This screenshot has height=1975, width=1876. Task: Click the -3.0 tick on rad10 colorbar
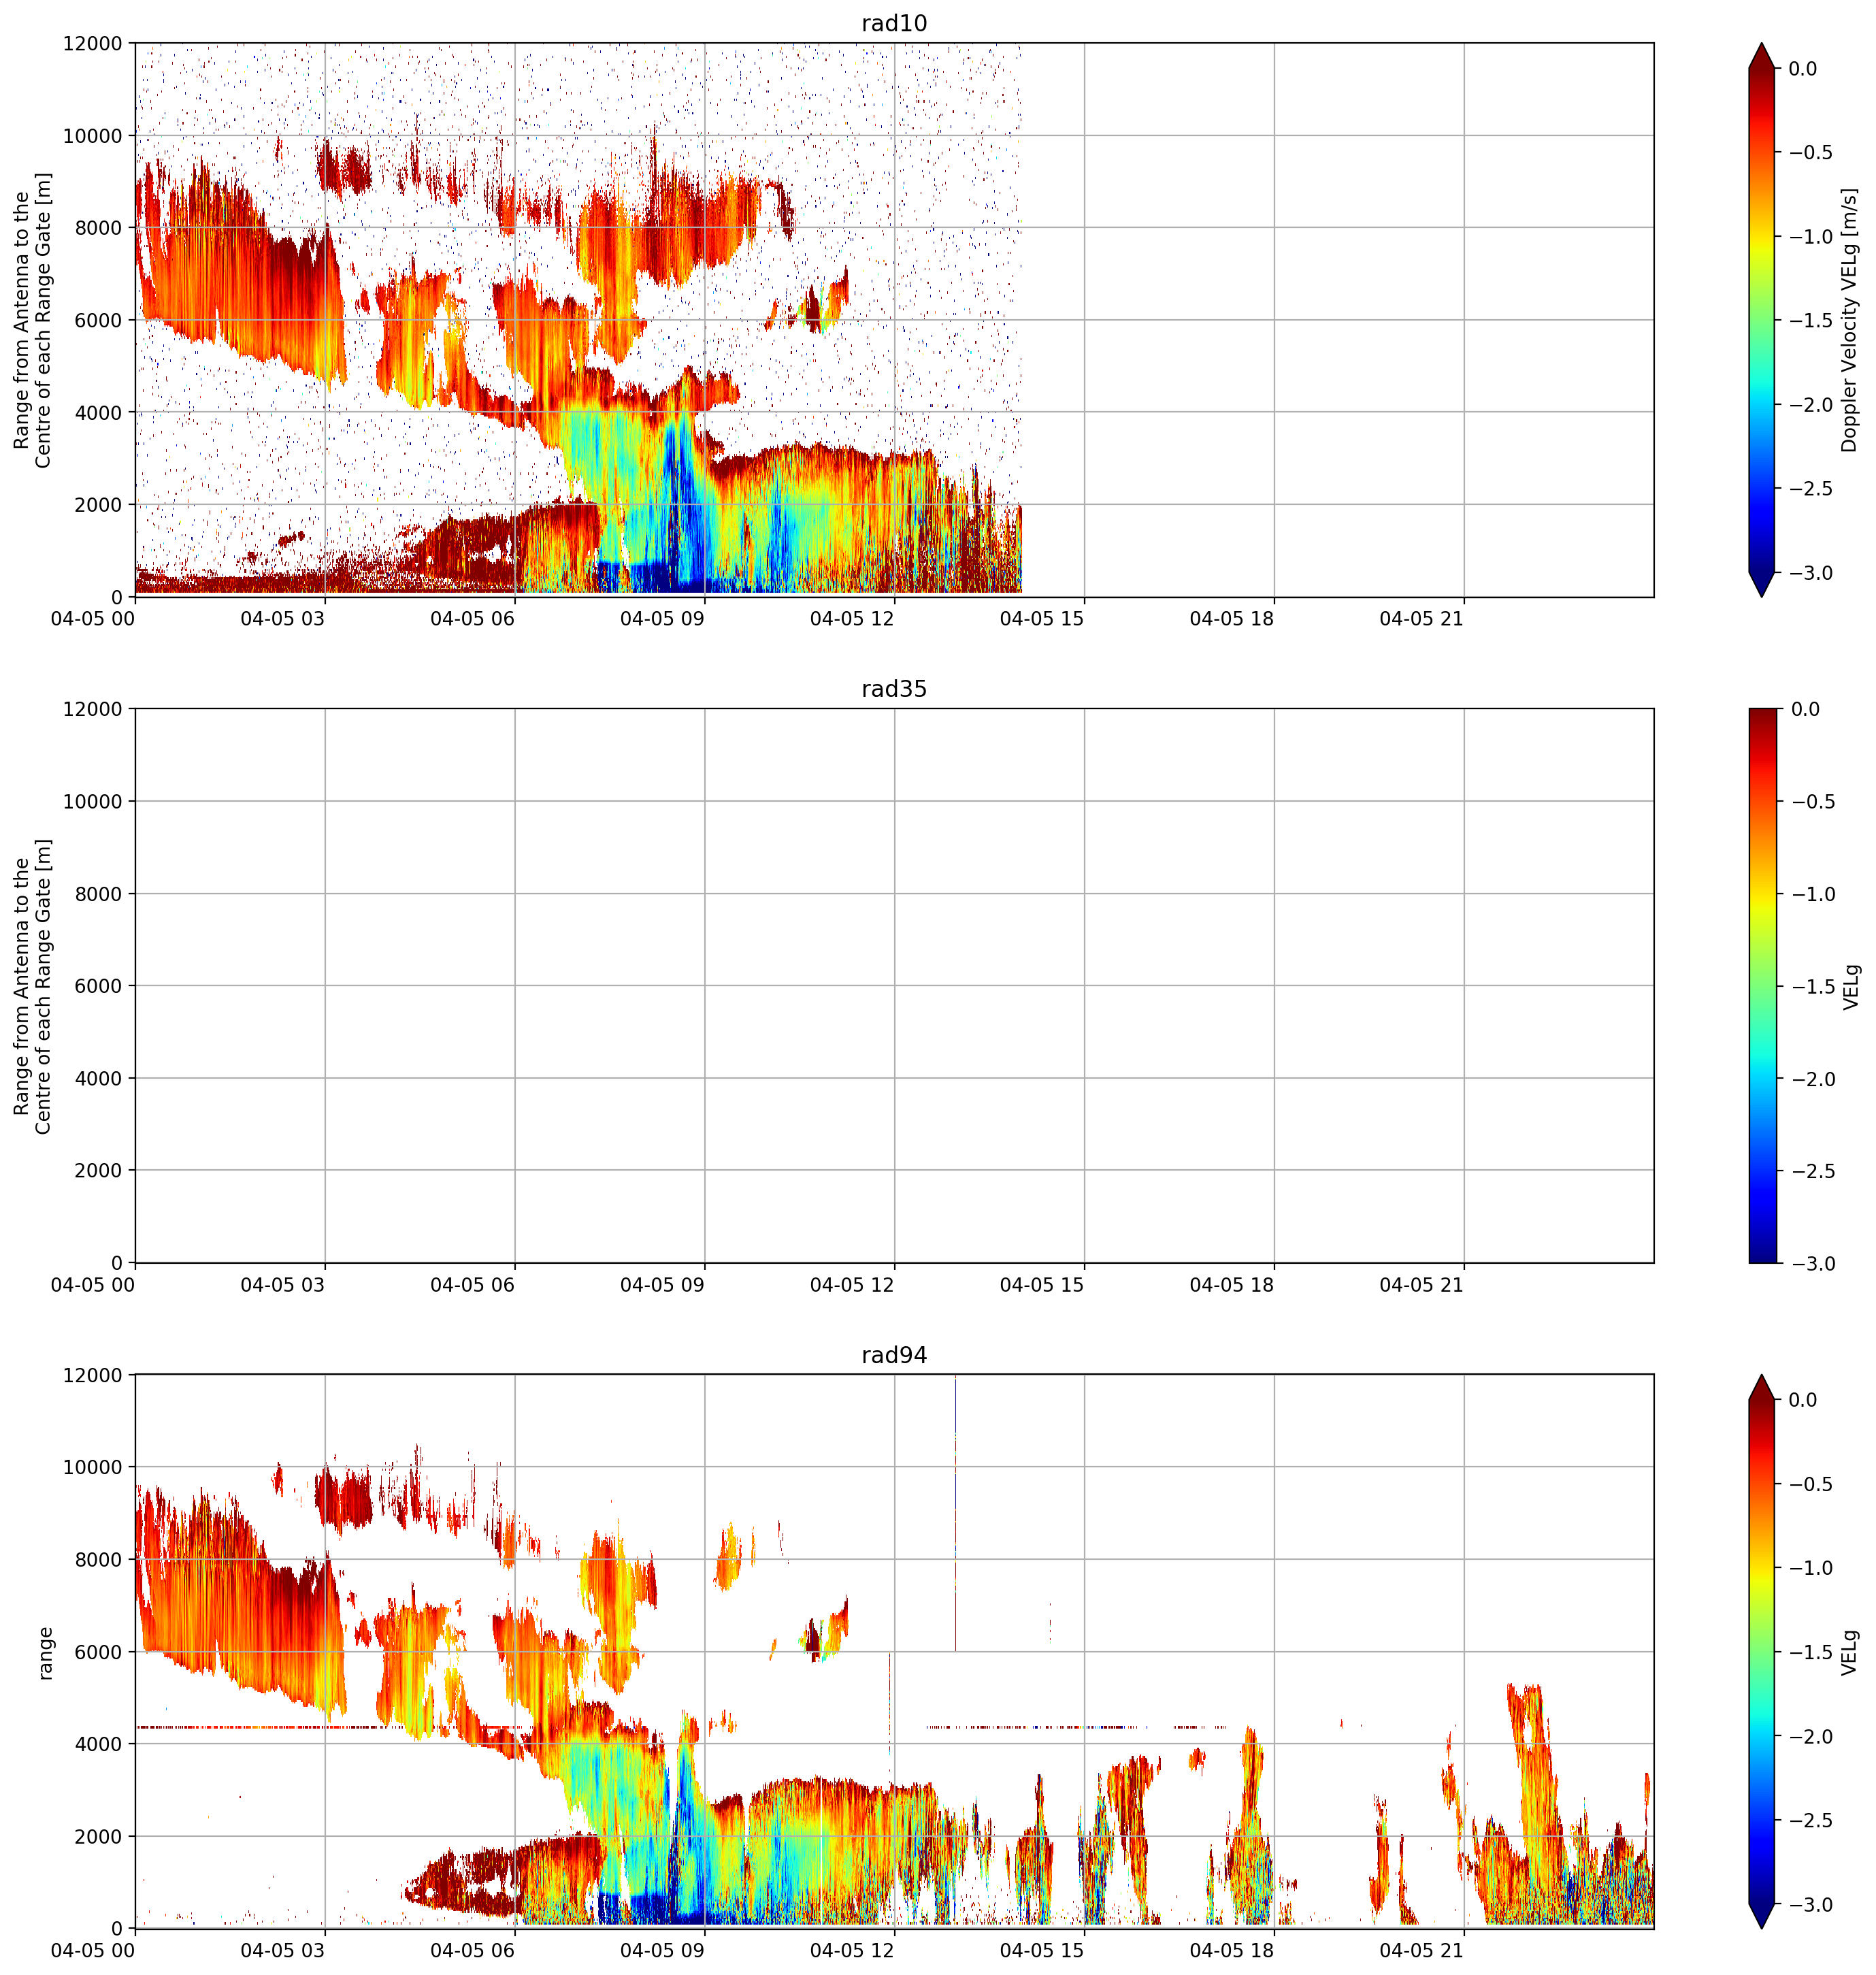click(1810, 573)
